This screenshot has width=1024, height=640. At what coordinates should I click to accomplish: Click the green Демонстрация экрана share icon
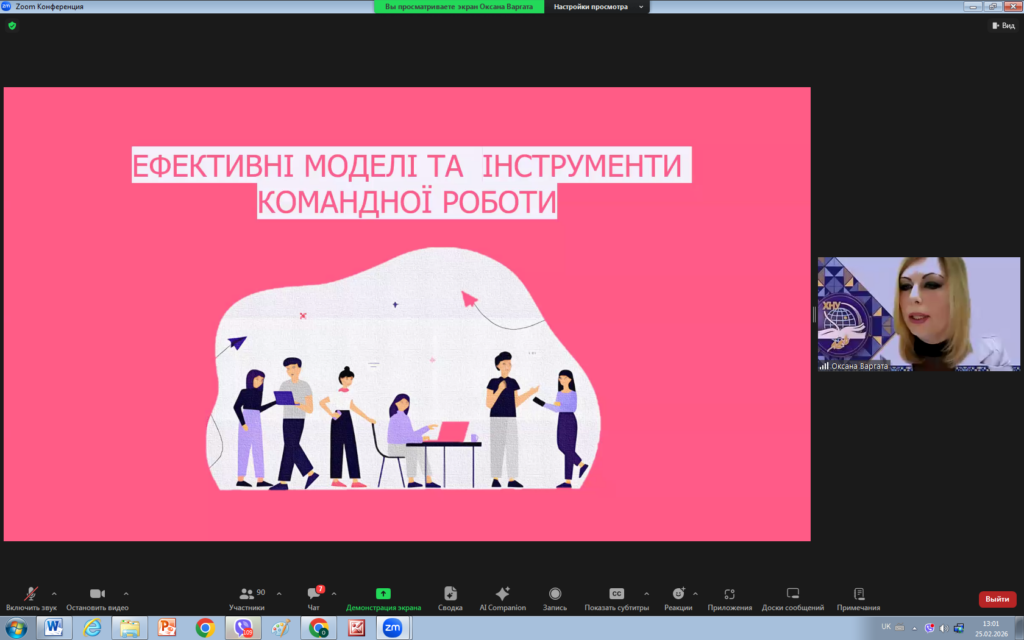tap(383, 593)
